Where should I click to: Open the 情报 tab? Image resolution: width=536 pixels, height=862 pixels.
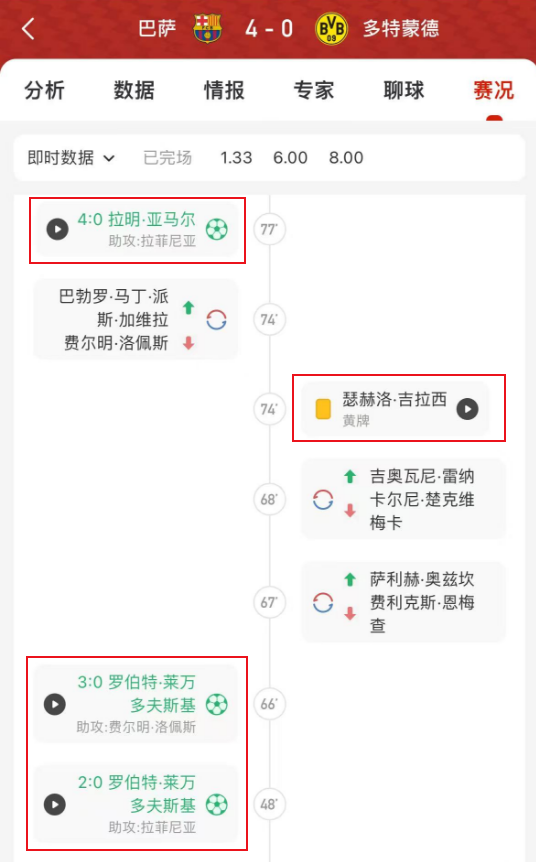pyautogui.click(x=224, y=90)
